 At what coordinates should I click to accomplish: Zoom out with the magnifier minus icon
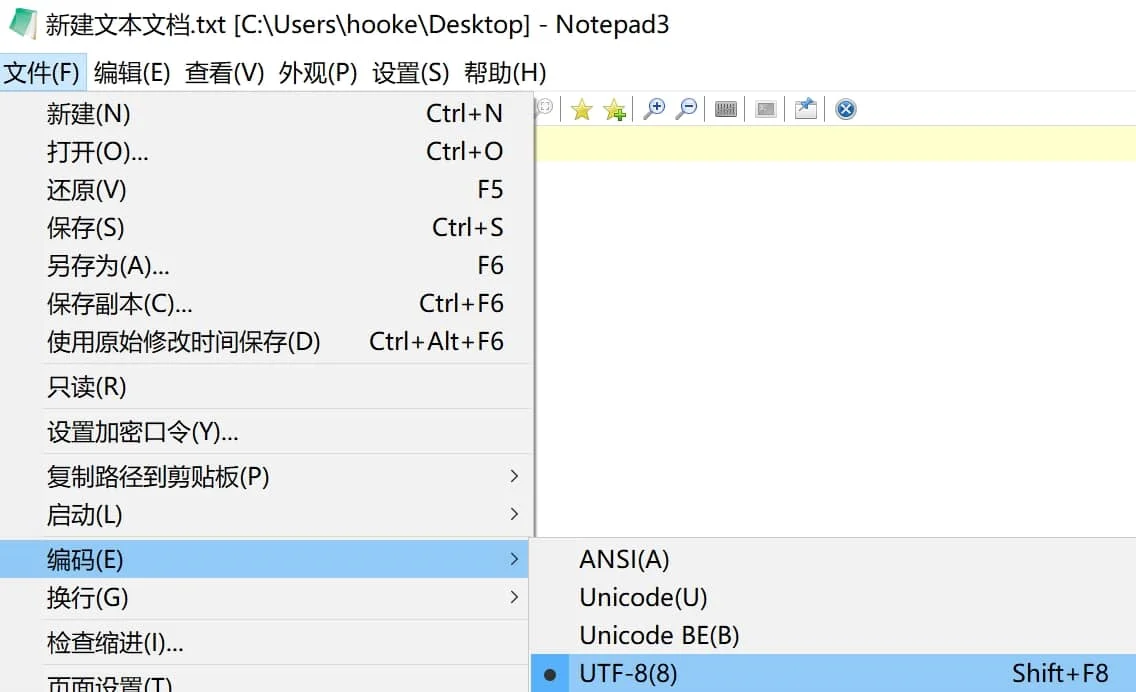686,109
